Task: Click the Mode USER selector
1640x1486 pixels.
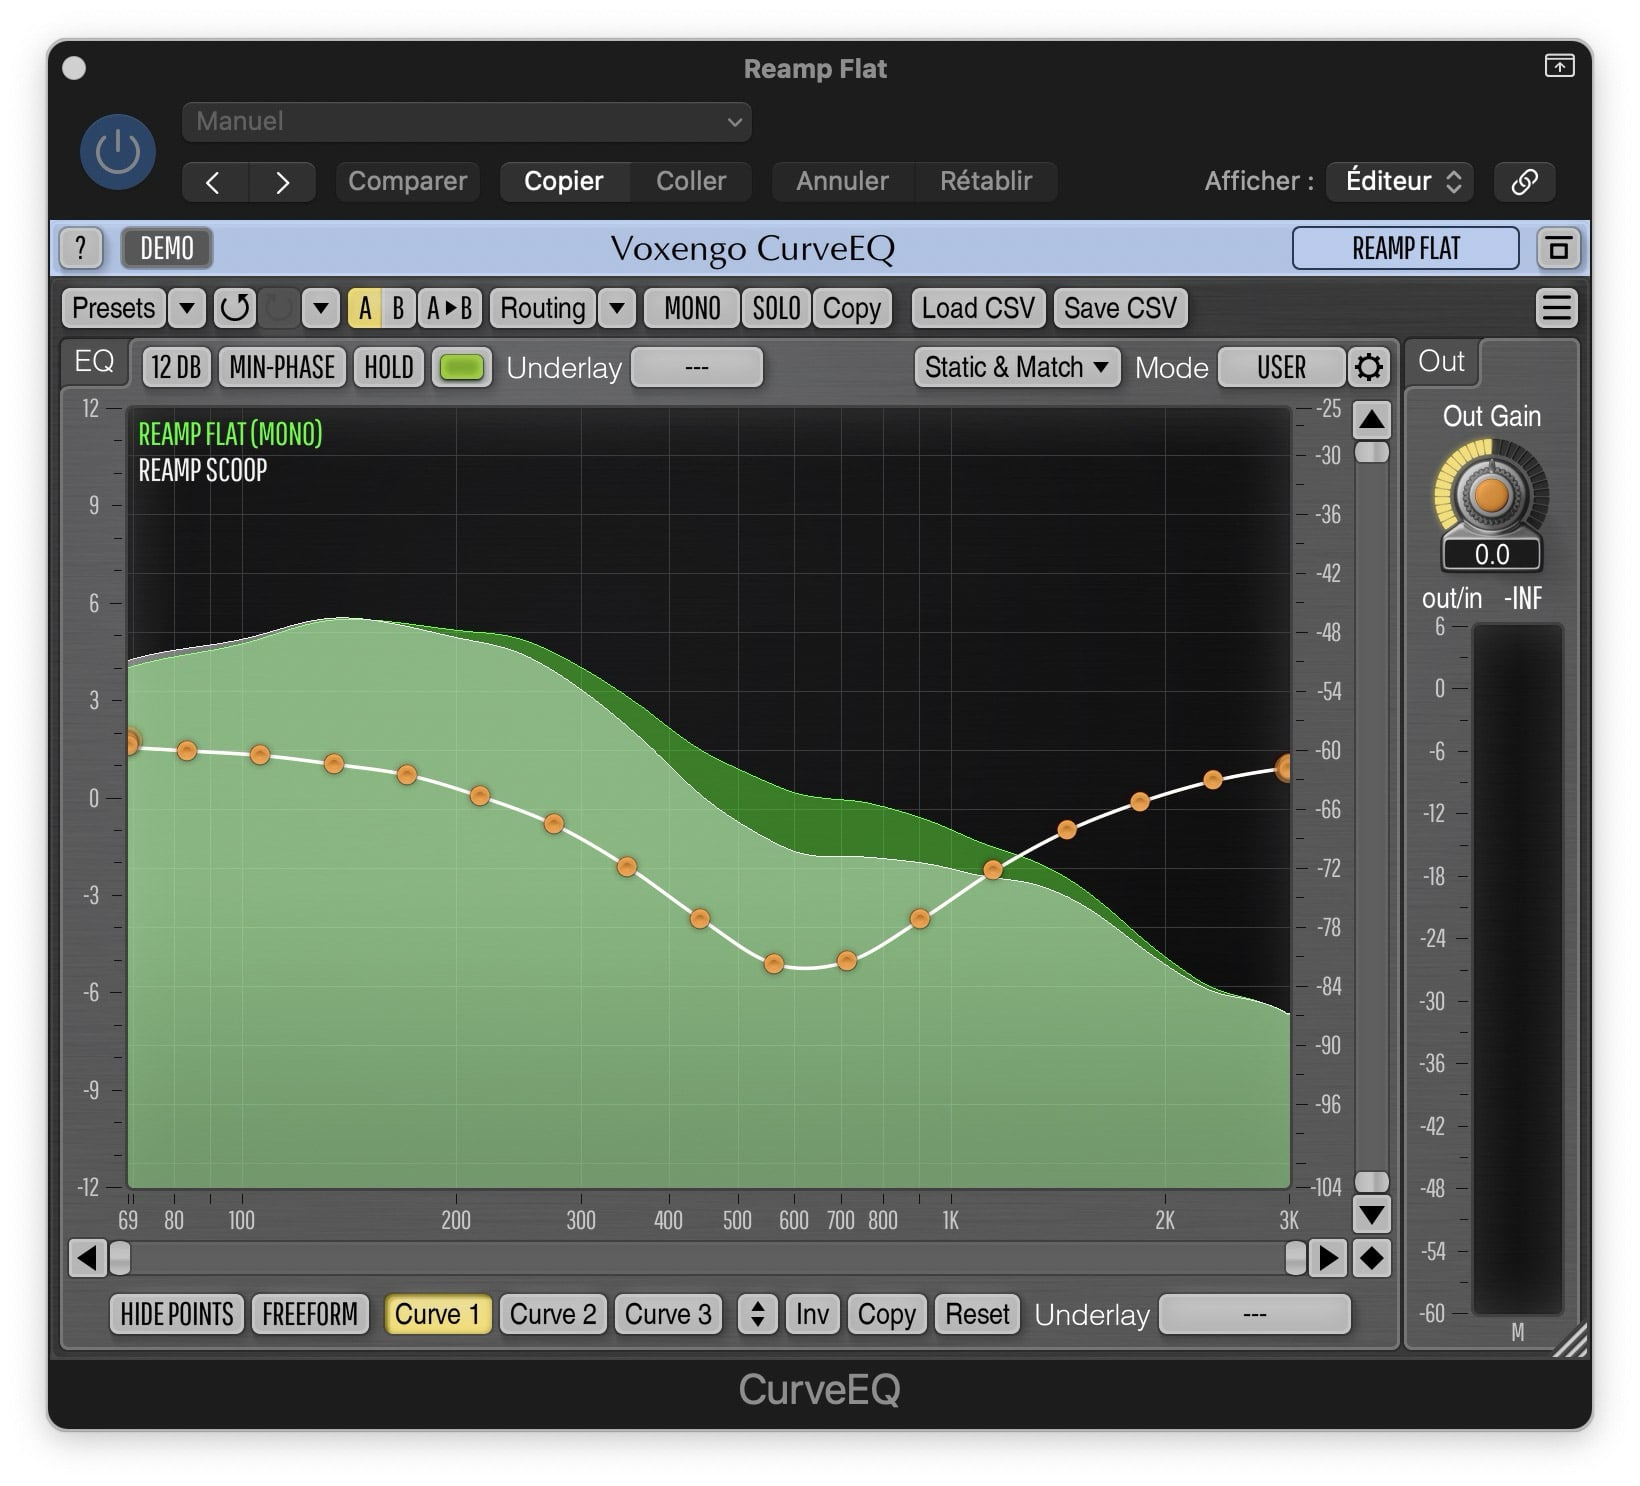Action: pos(1281,367)
